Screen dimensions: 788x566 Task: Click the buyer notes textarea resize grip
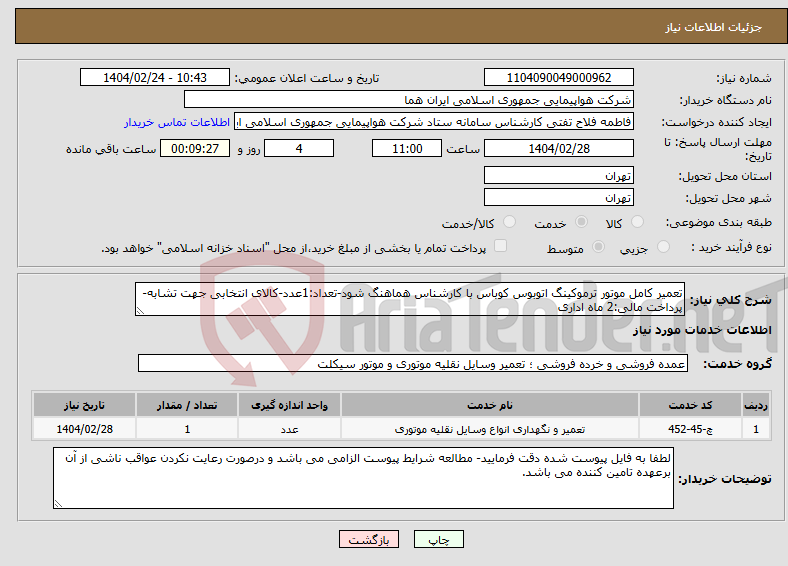click(x=58, y=504)
